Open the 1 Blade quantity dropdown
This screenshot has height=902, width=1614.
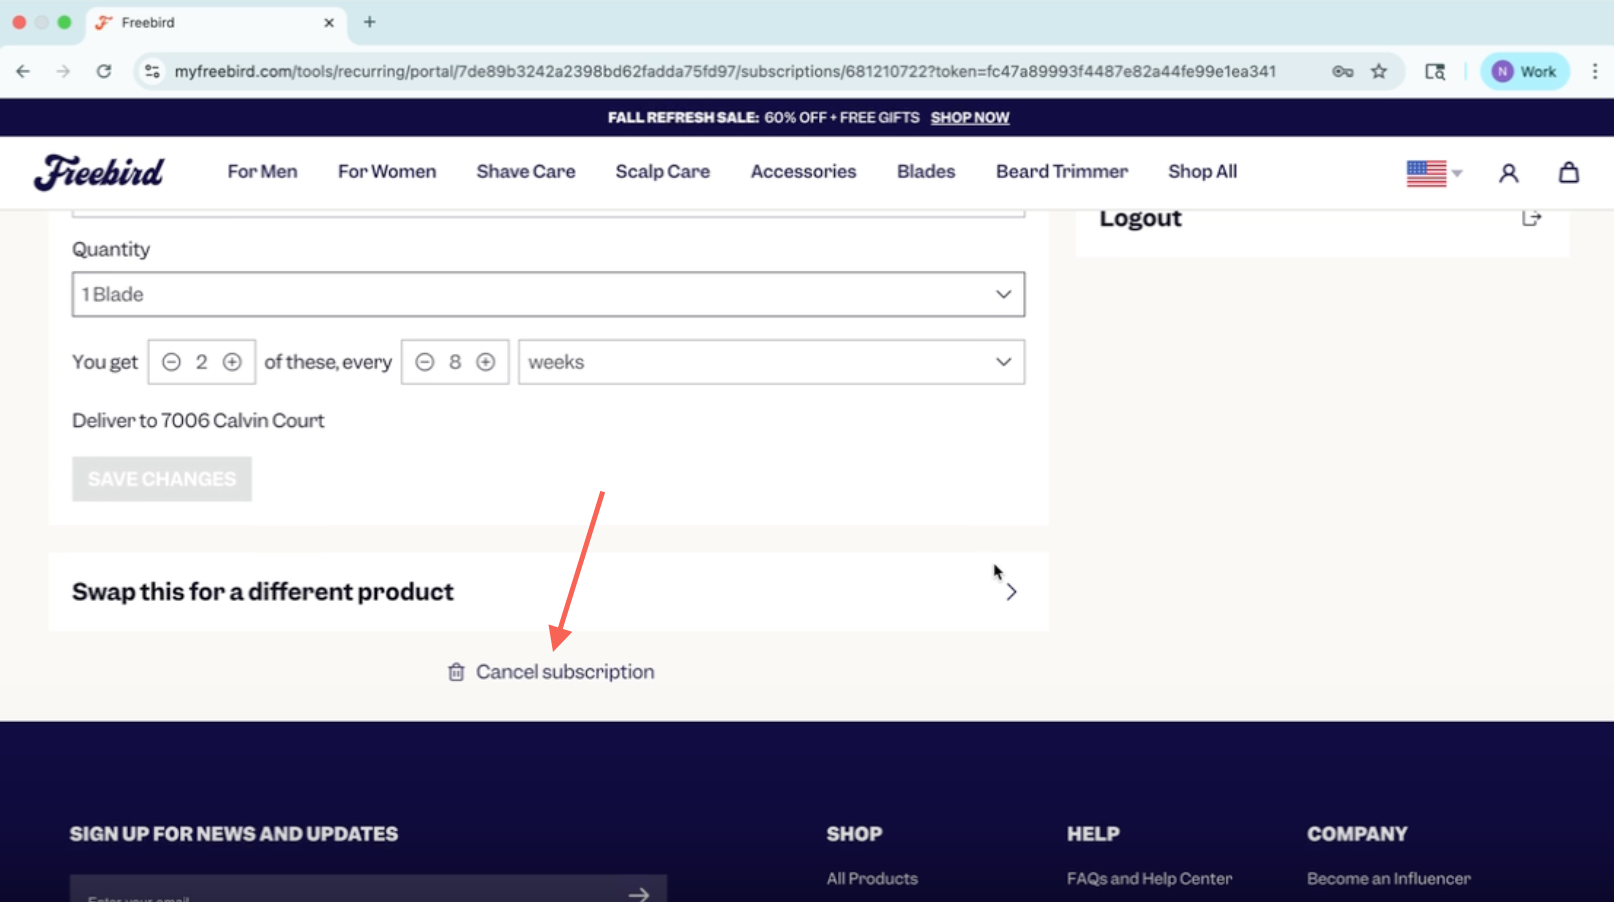point(548,294)
